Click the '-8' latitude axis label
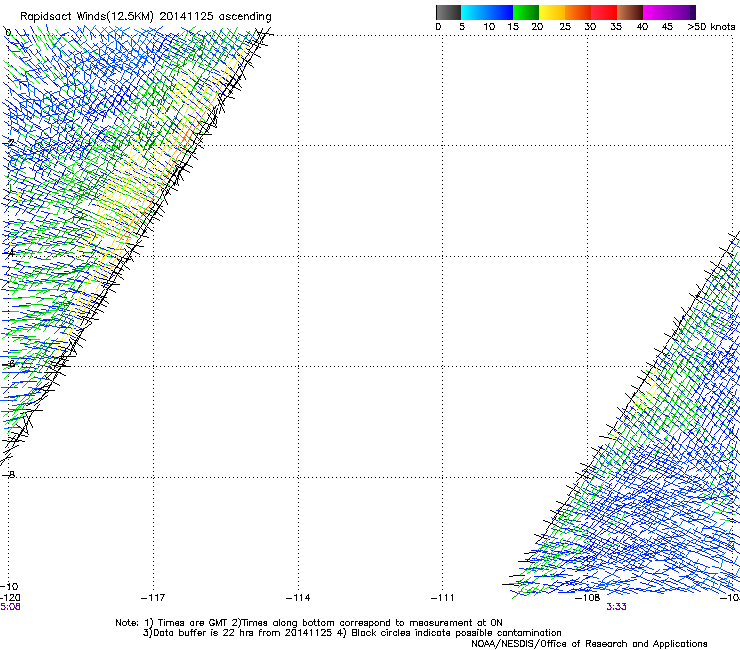Screen dimensions: 740x650 pyautogui.click(x=9, y=474)
